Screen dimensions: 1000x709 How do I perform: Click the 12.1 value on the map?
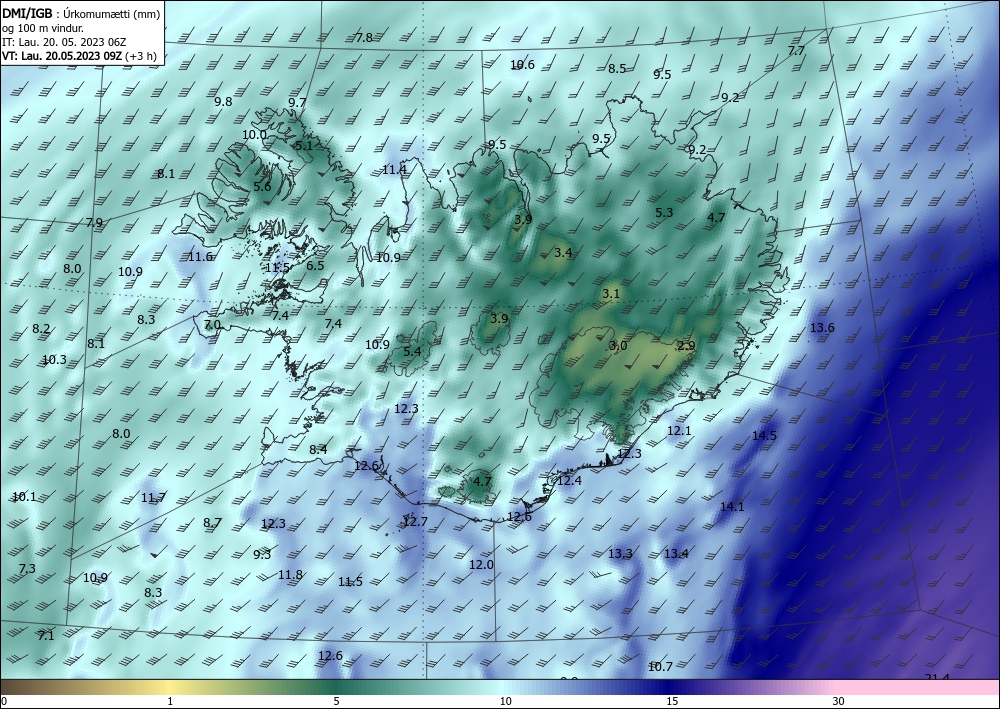(679, 430)
